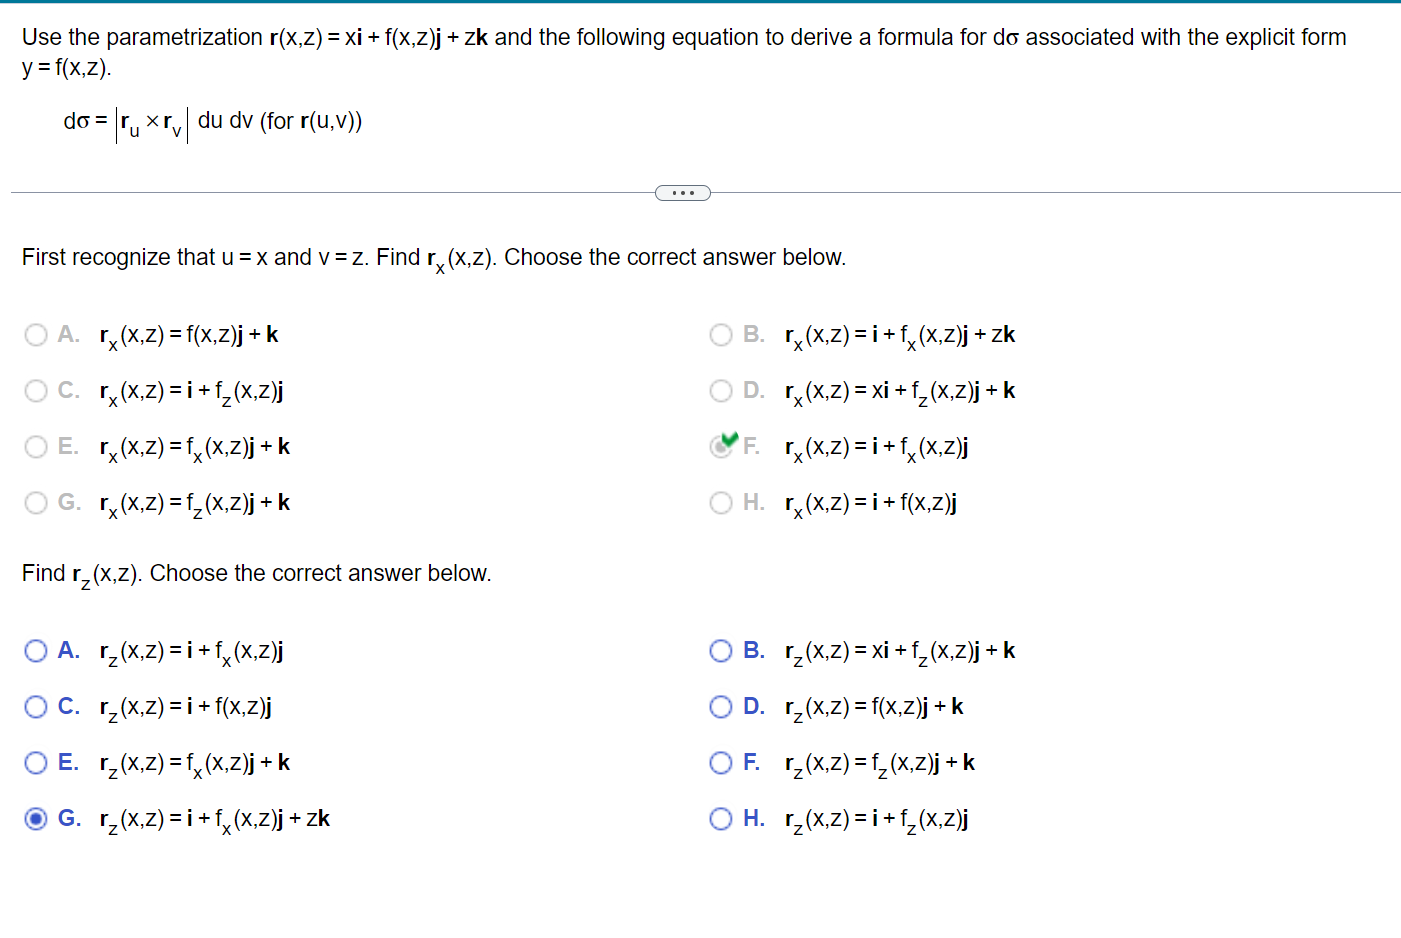Click the teal header bar at top

coord(700,4)
